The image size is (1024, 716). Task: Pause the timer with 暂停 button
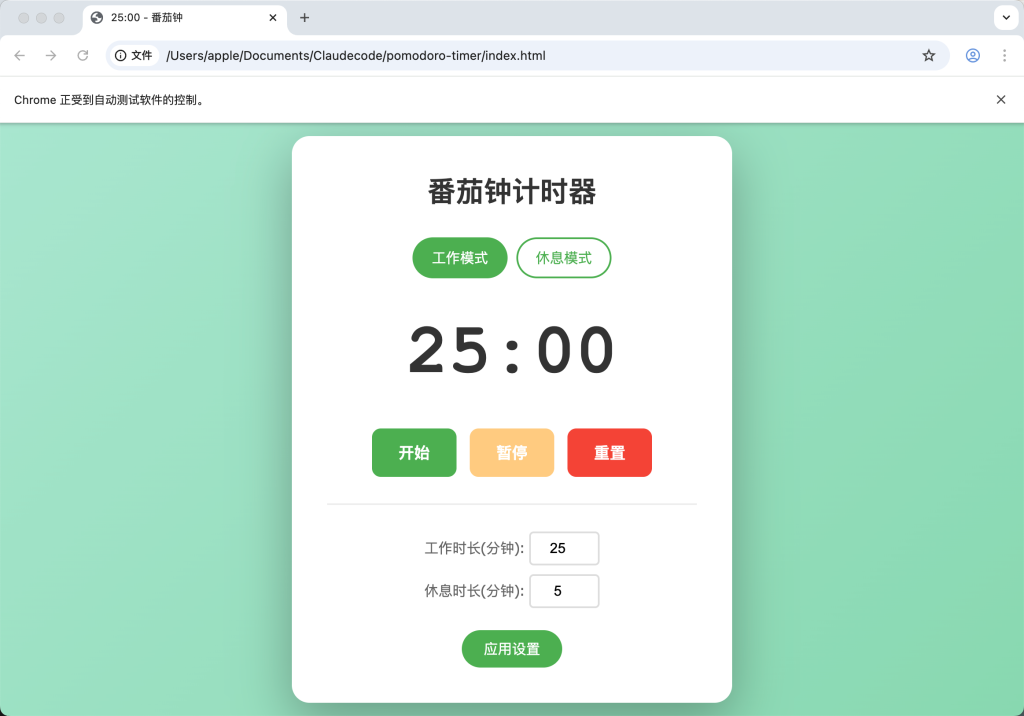coord(512,453)
